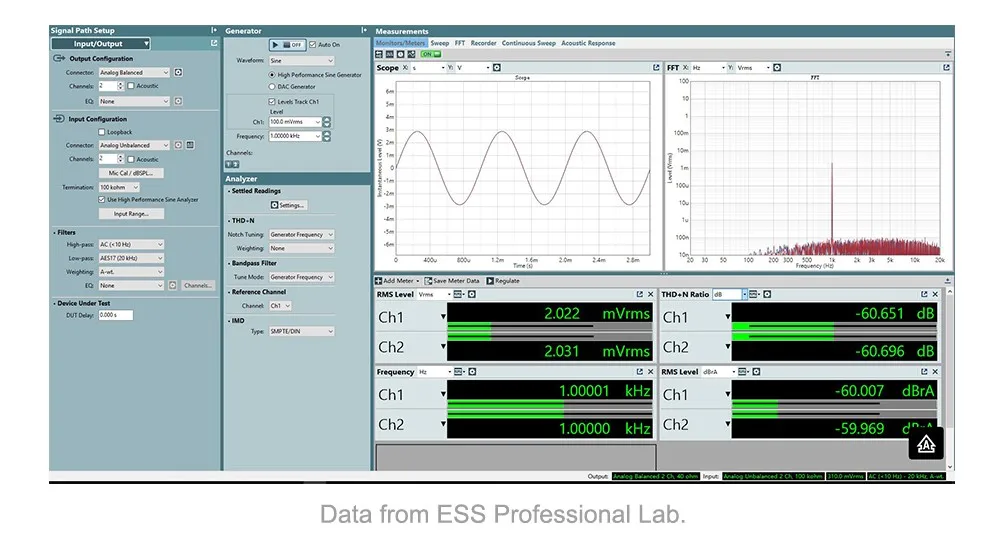Open Low-pass AES17 filter dropdown
Screen dimensions: 999x540
coord(131,258)
